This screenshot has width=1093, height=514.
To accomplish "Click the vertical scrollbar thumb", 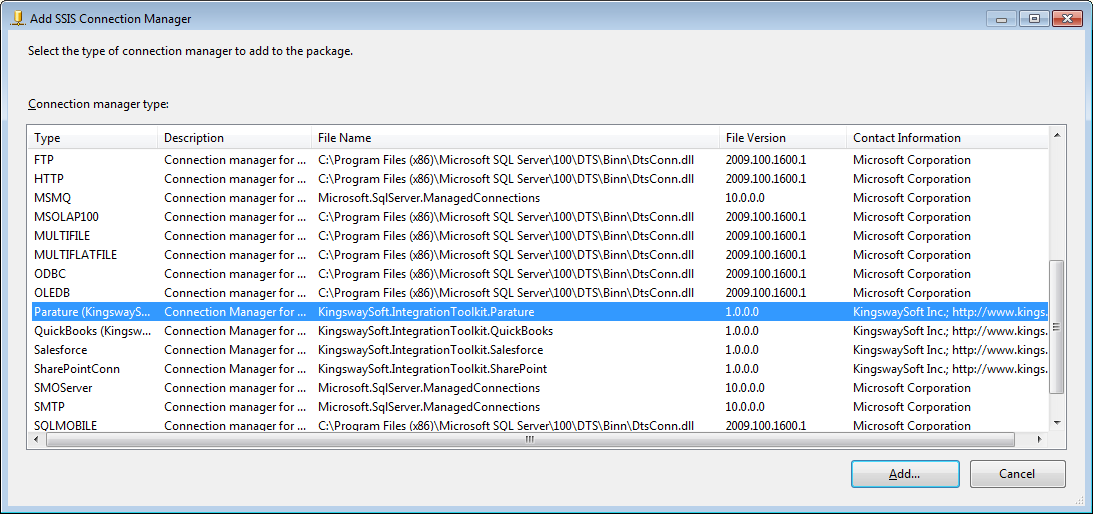I will 1057,326.
